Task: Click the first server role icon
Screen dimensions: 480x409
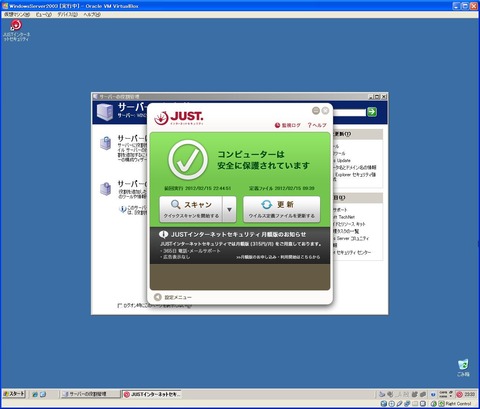Action: click(106, 143)
